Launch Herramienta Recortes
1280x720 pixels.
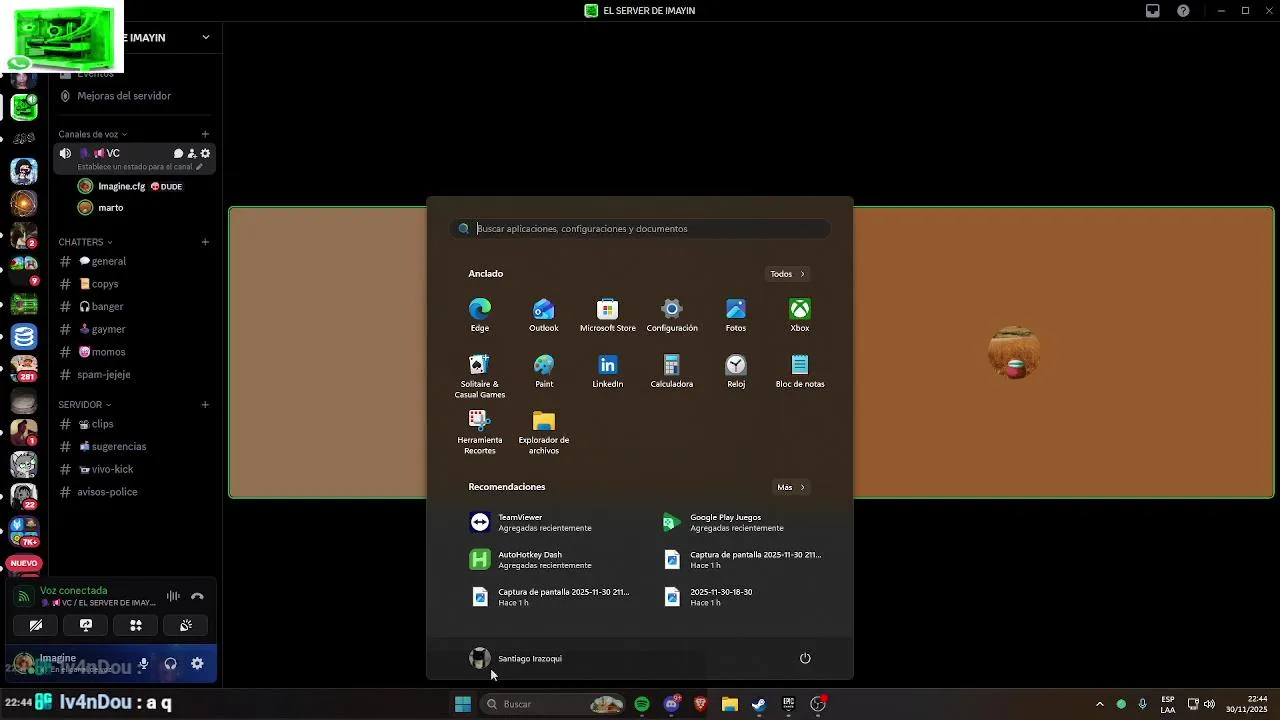tap(480, 432)
